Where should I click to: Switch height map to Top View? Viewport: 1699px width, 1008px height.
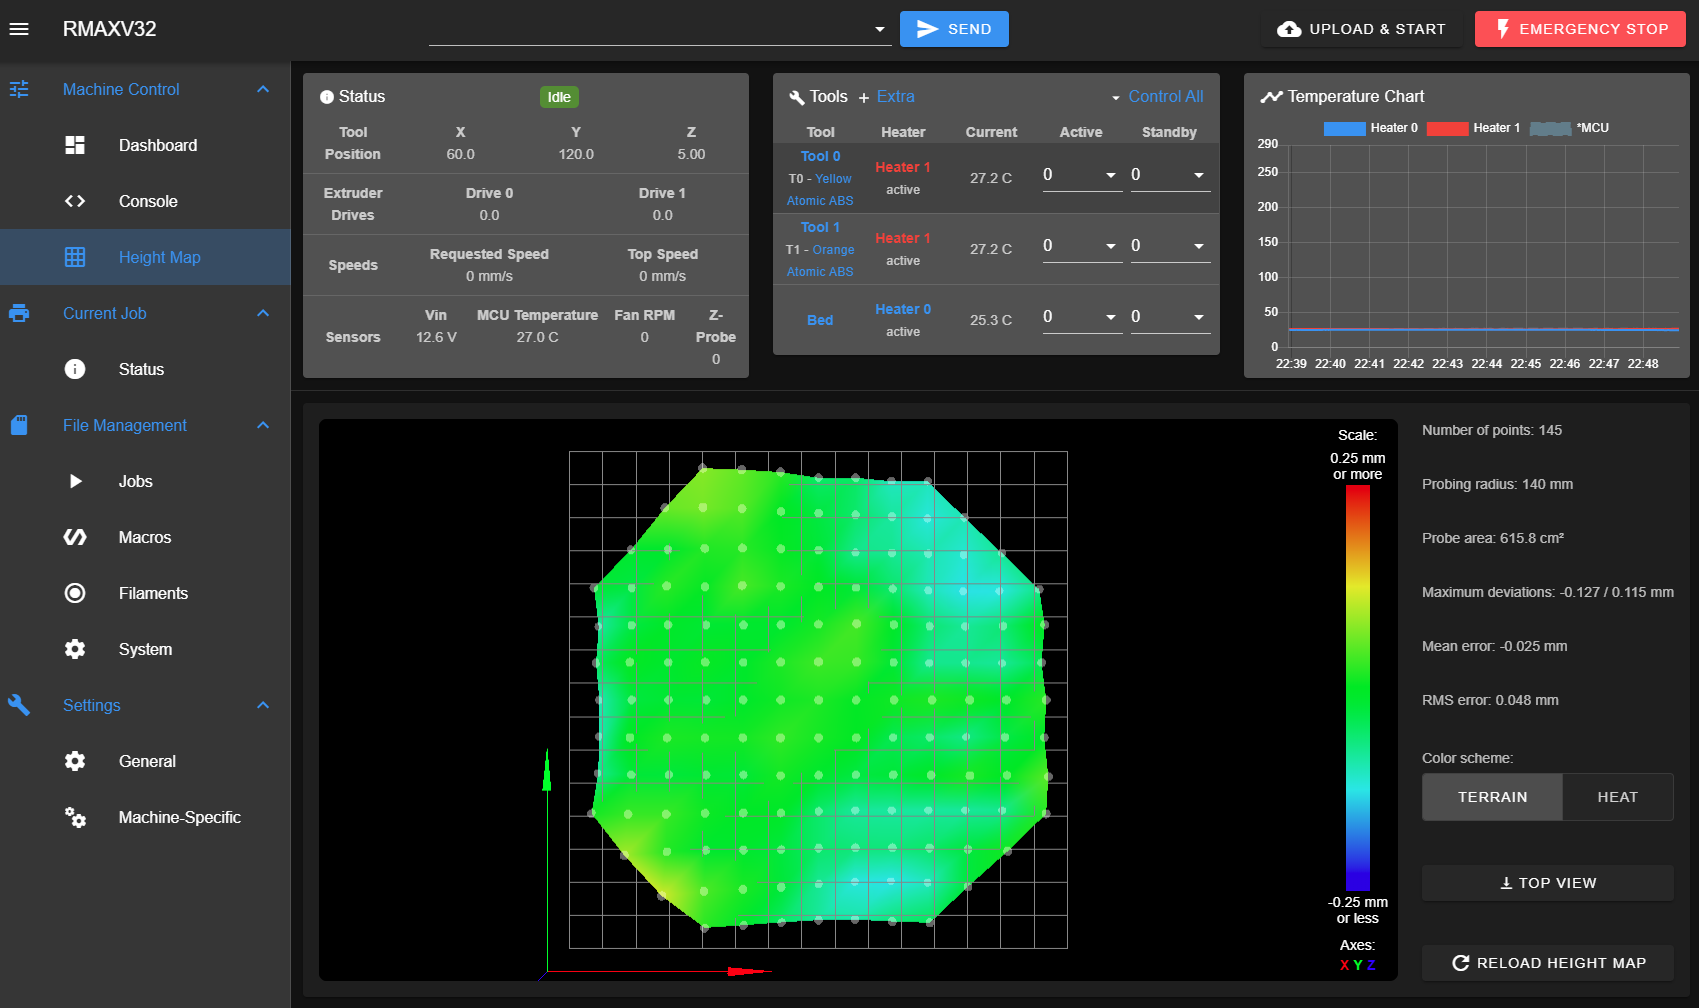(1548, 883)
